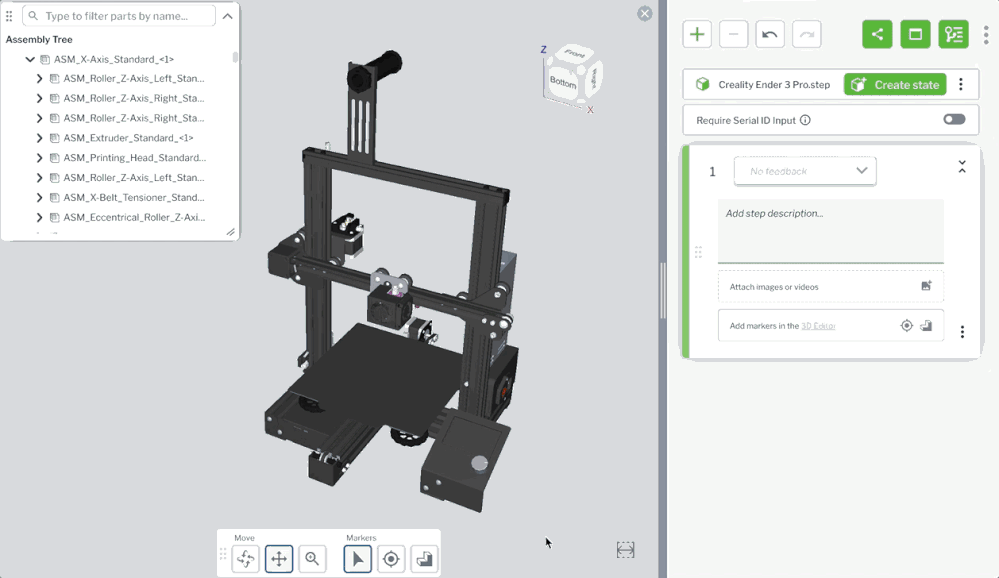Toggle Require Serial ID Input switch
The image size is (999, 578).
coord(954,120)
